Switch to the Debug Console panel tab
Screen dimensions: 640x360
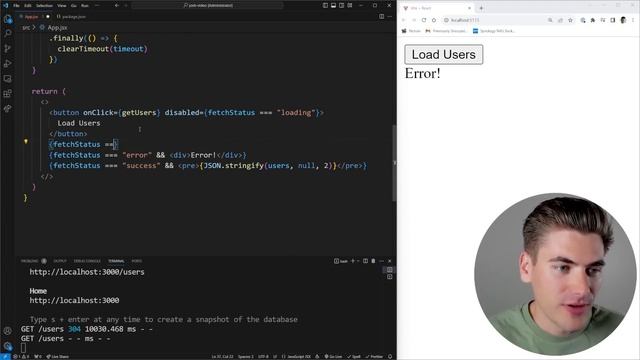pos(87,261)
